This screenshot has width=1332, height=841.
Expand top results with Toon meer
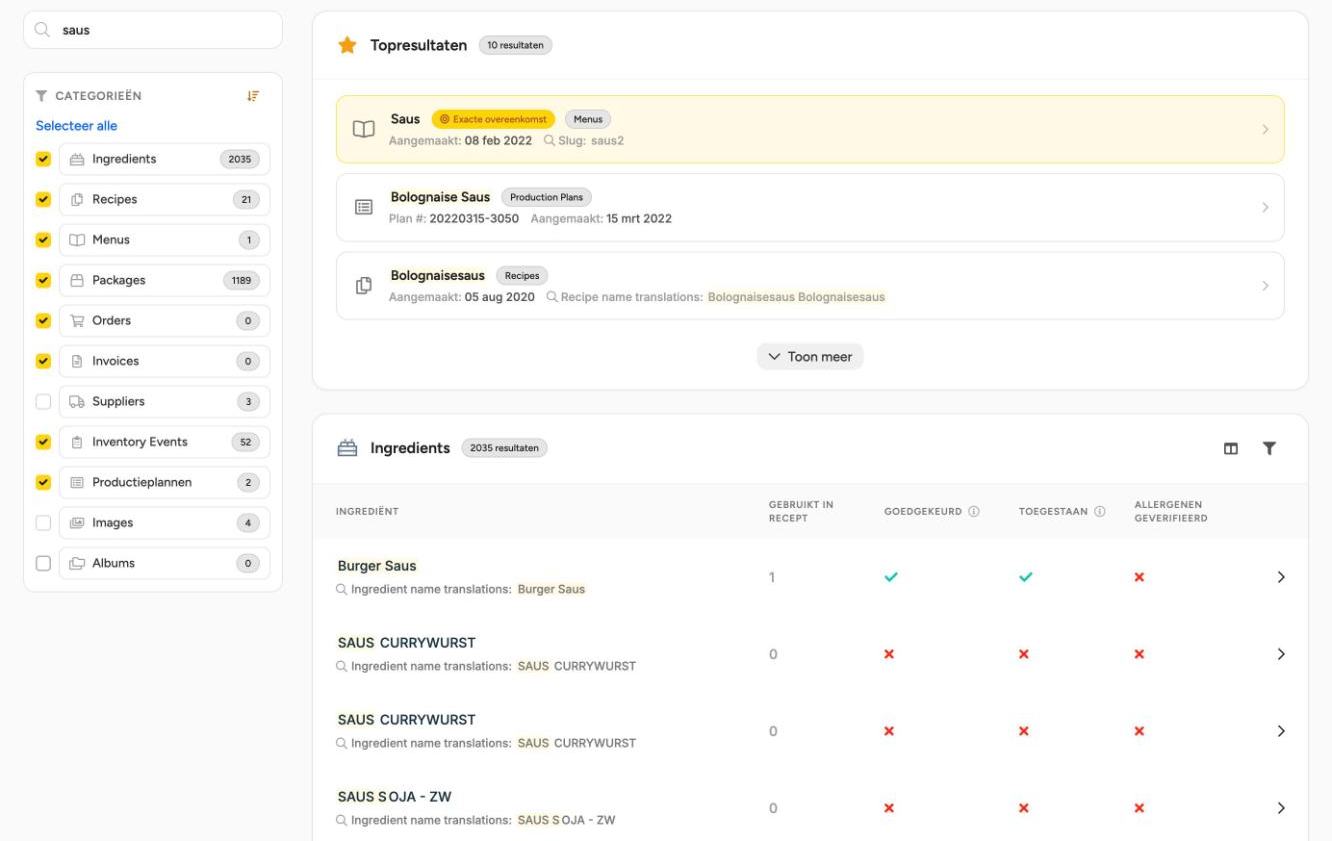click(810, 357)
